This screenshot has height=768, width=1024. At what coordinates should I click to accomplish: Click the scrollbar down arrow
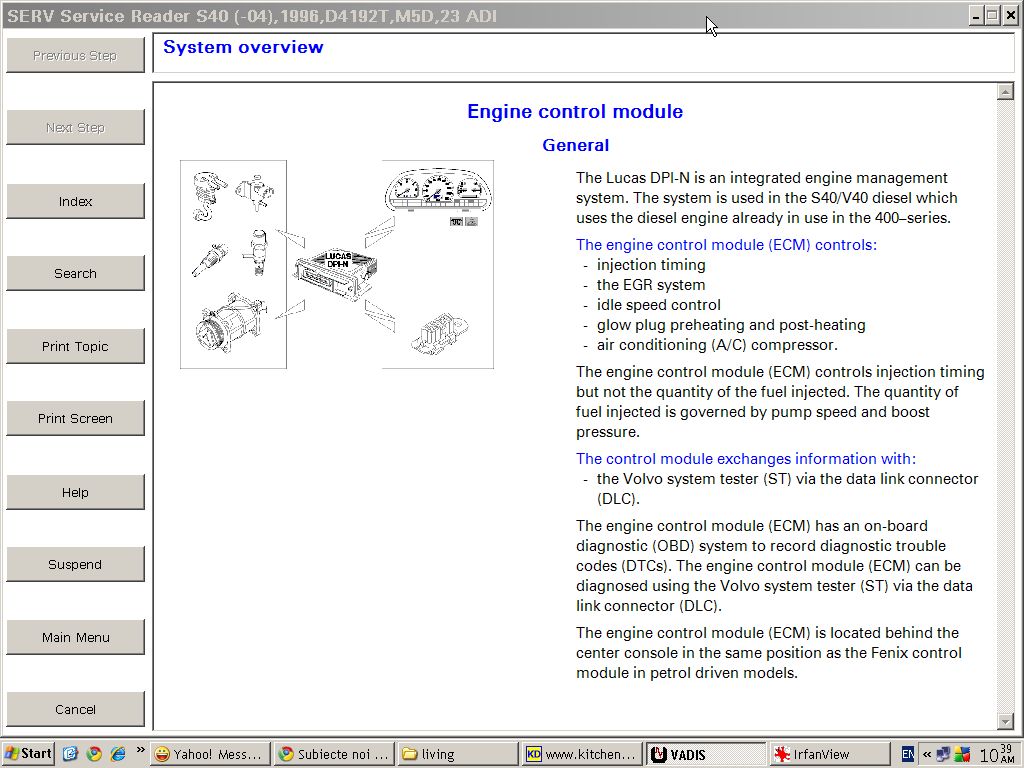point(1005,721)
